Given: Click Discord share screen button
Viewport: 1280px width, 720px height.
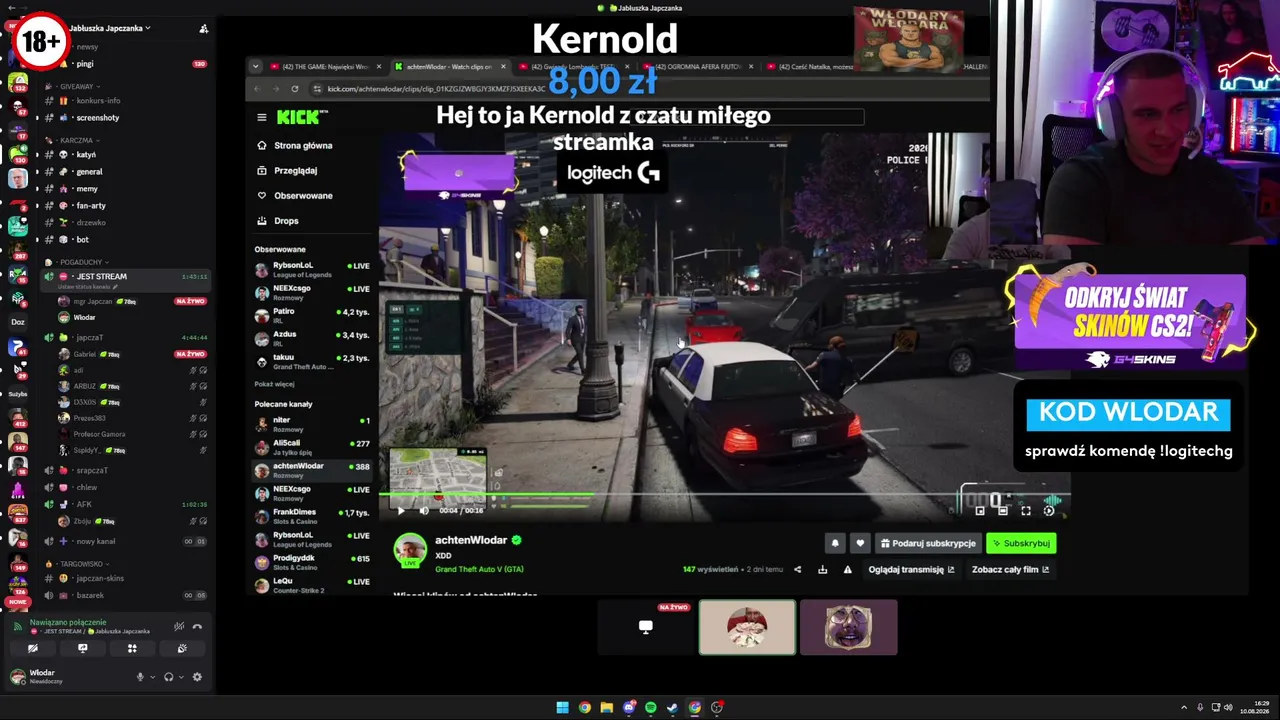Looking at the screenshot, I should pyautogui.click(x=83, y=649).
